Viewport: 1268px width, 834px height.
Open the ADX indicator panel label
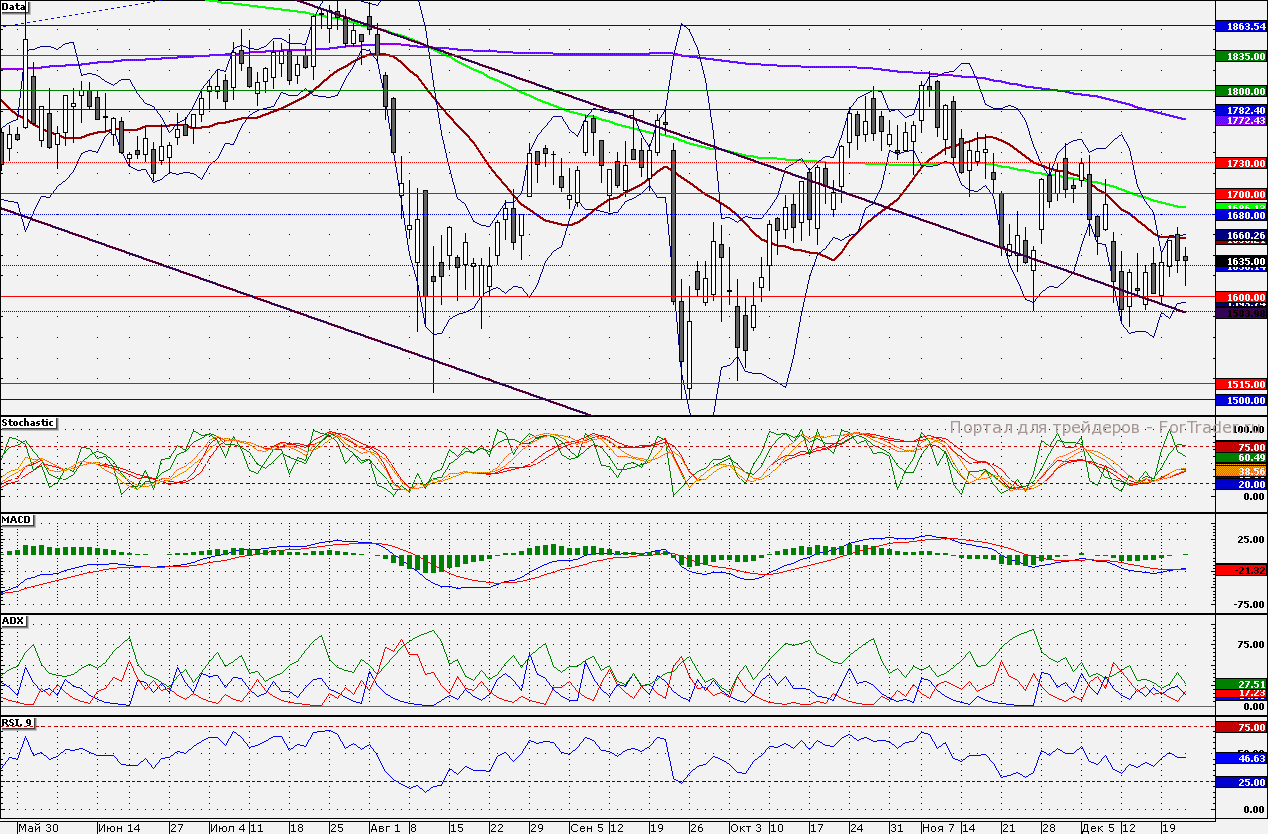[13, 621]
